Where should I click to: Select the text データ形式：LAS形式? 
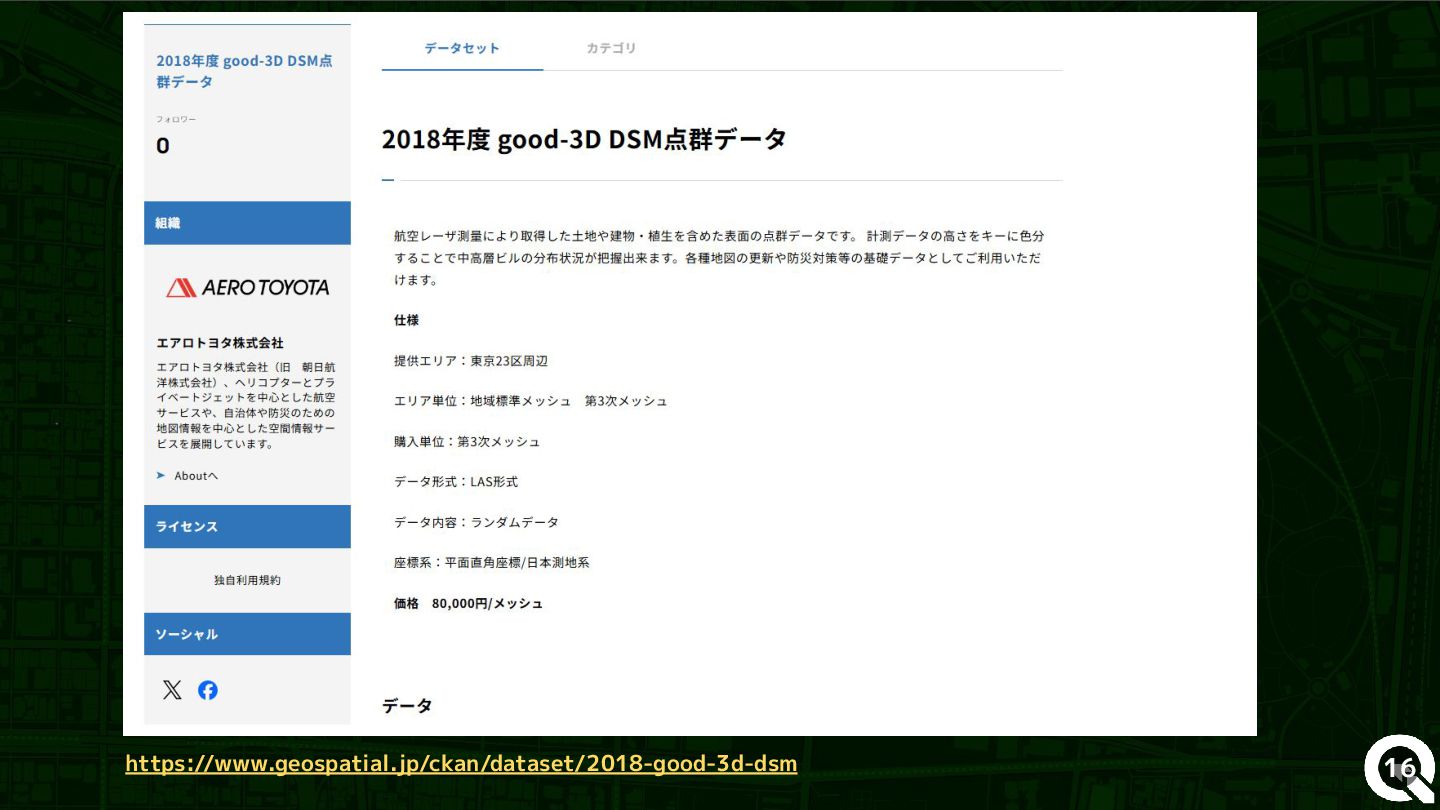(x=456, y=482)
